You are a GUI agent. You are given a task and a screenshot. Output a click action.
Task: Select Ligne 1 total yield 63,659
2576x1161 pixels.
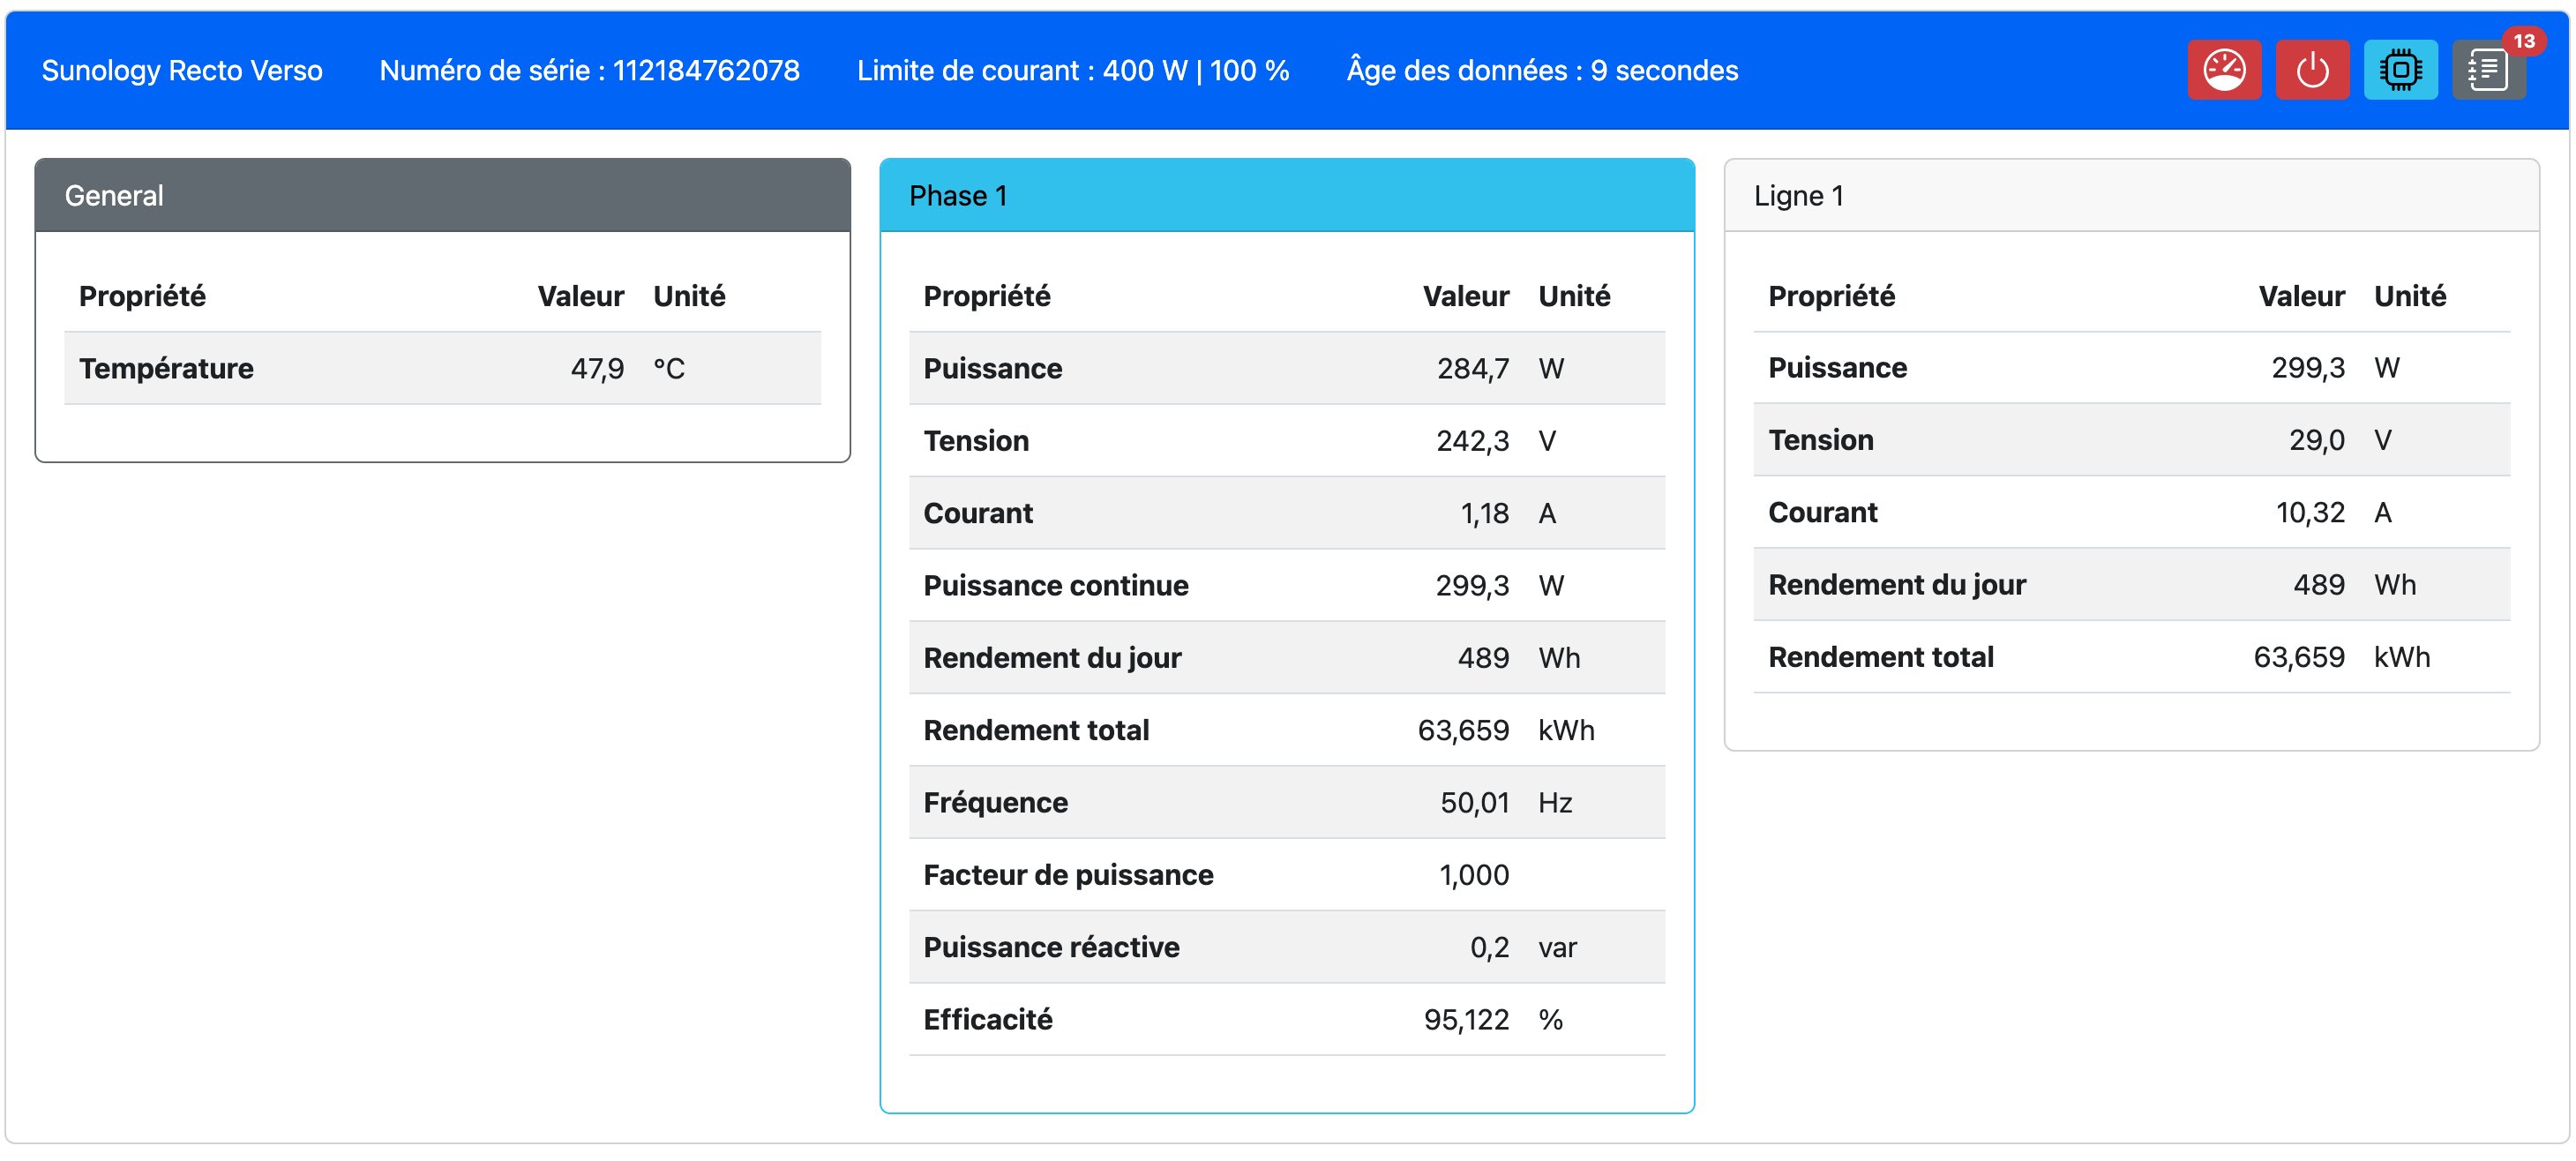[x=2299, y=656]
